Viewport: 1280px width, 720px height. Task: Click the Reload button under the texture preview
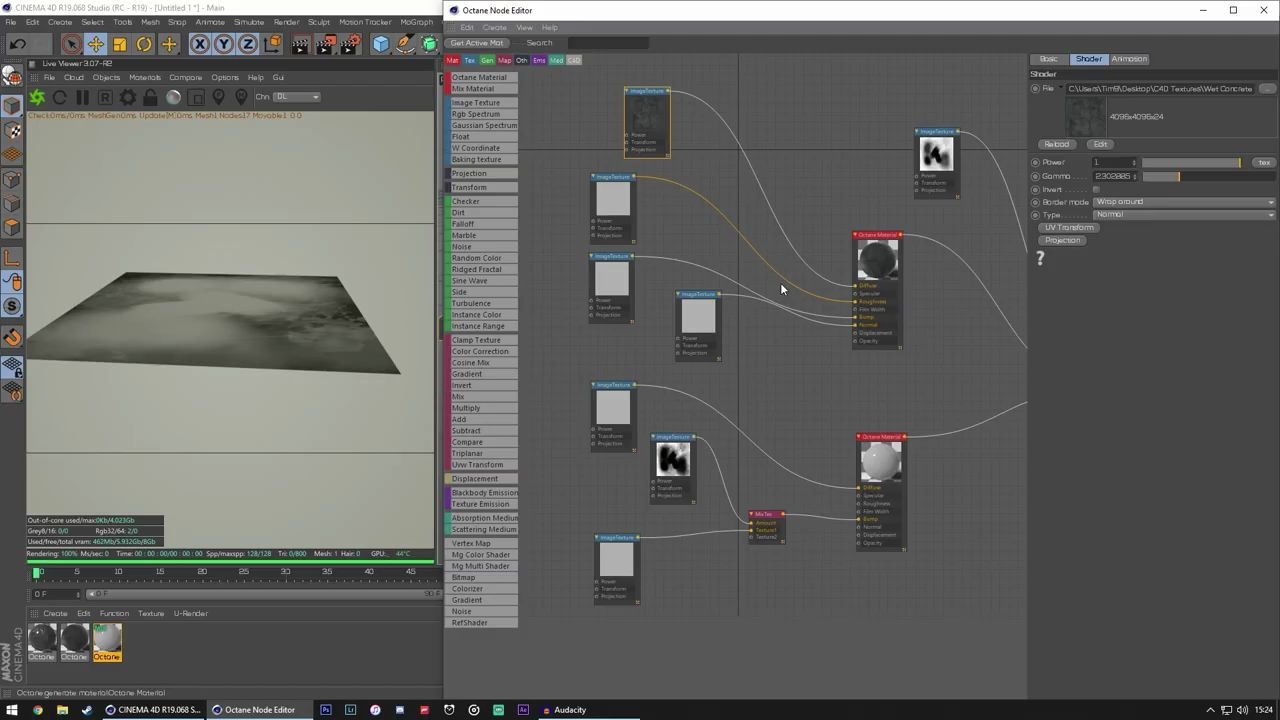(x=1056, y=143)
